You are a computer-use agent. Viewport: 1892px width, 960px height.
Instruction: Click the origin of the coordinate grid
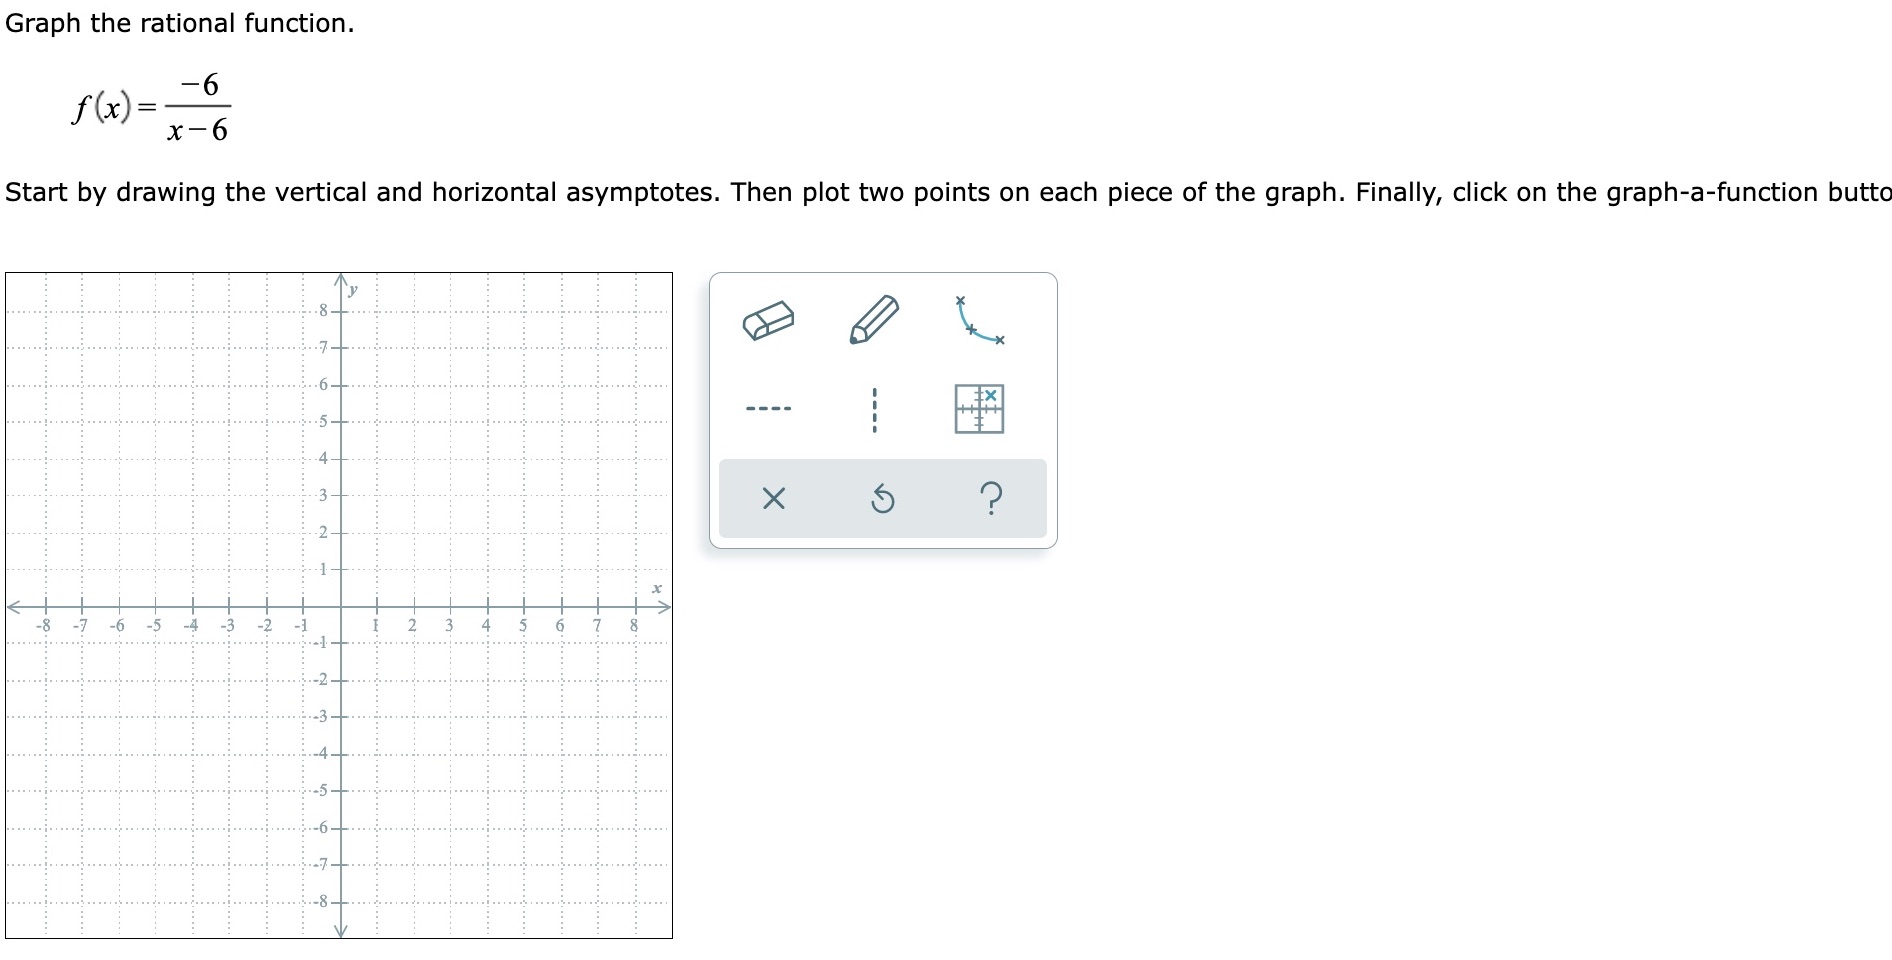(341, 605)
